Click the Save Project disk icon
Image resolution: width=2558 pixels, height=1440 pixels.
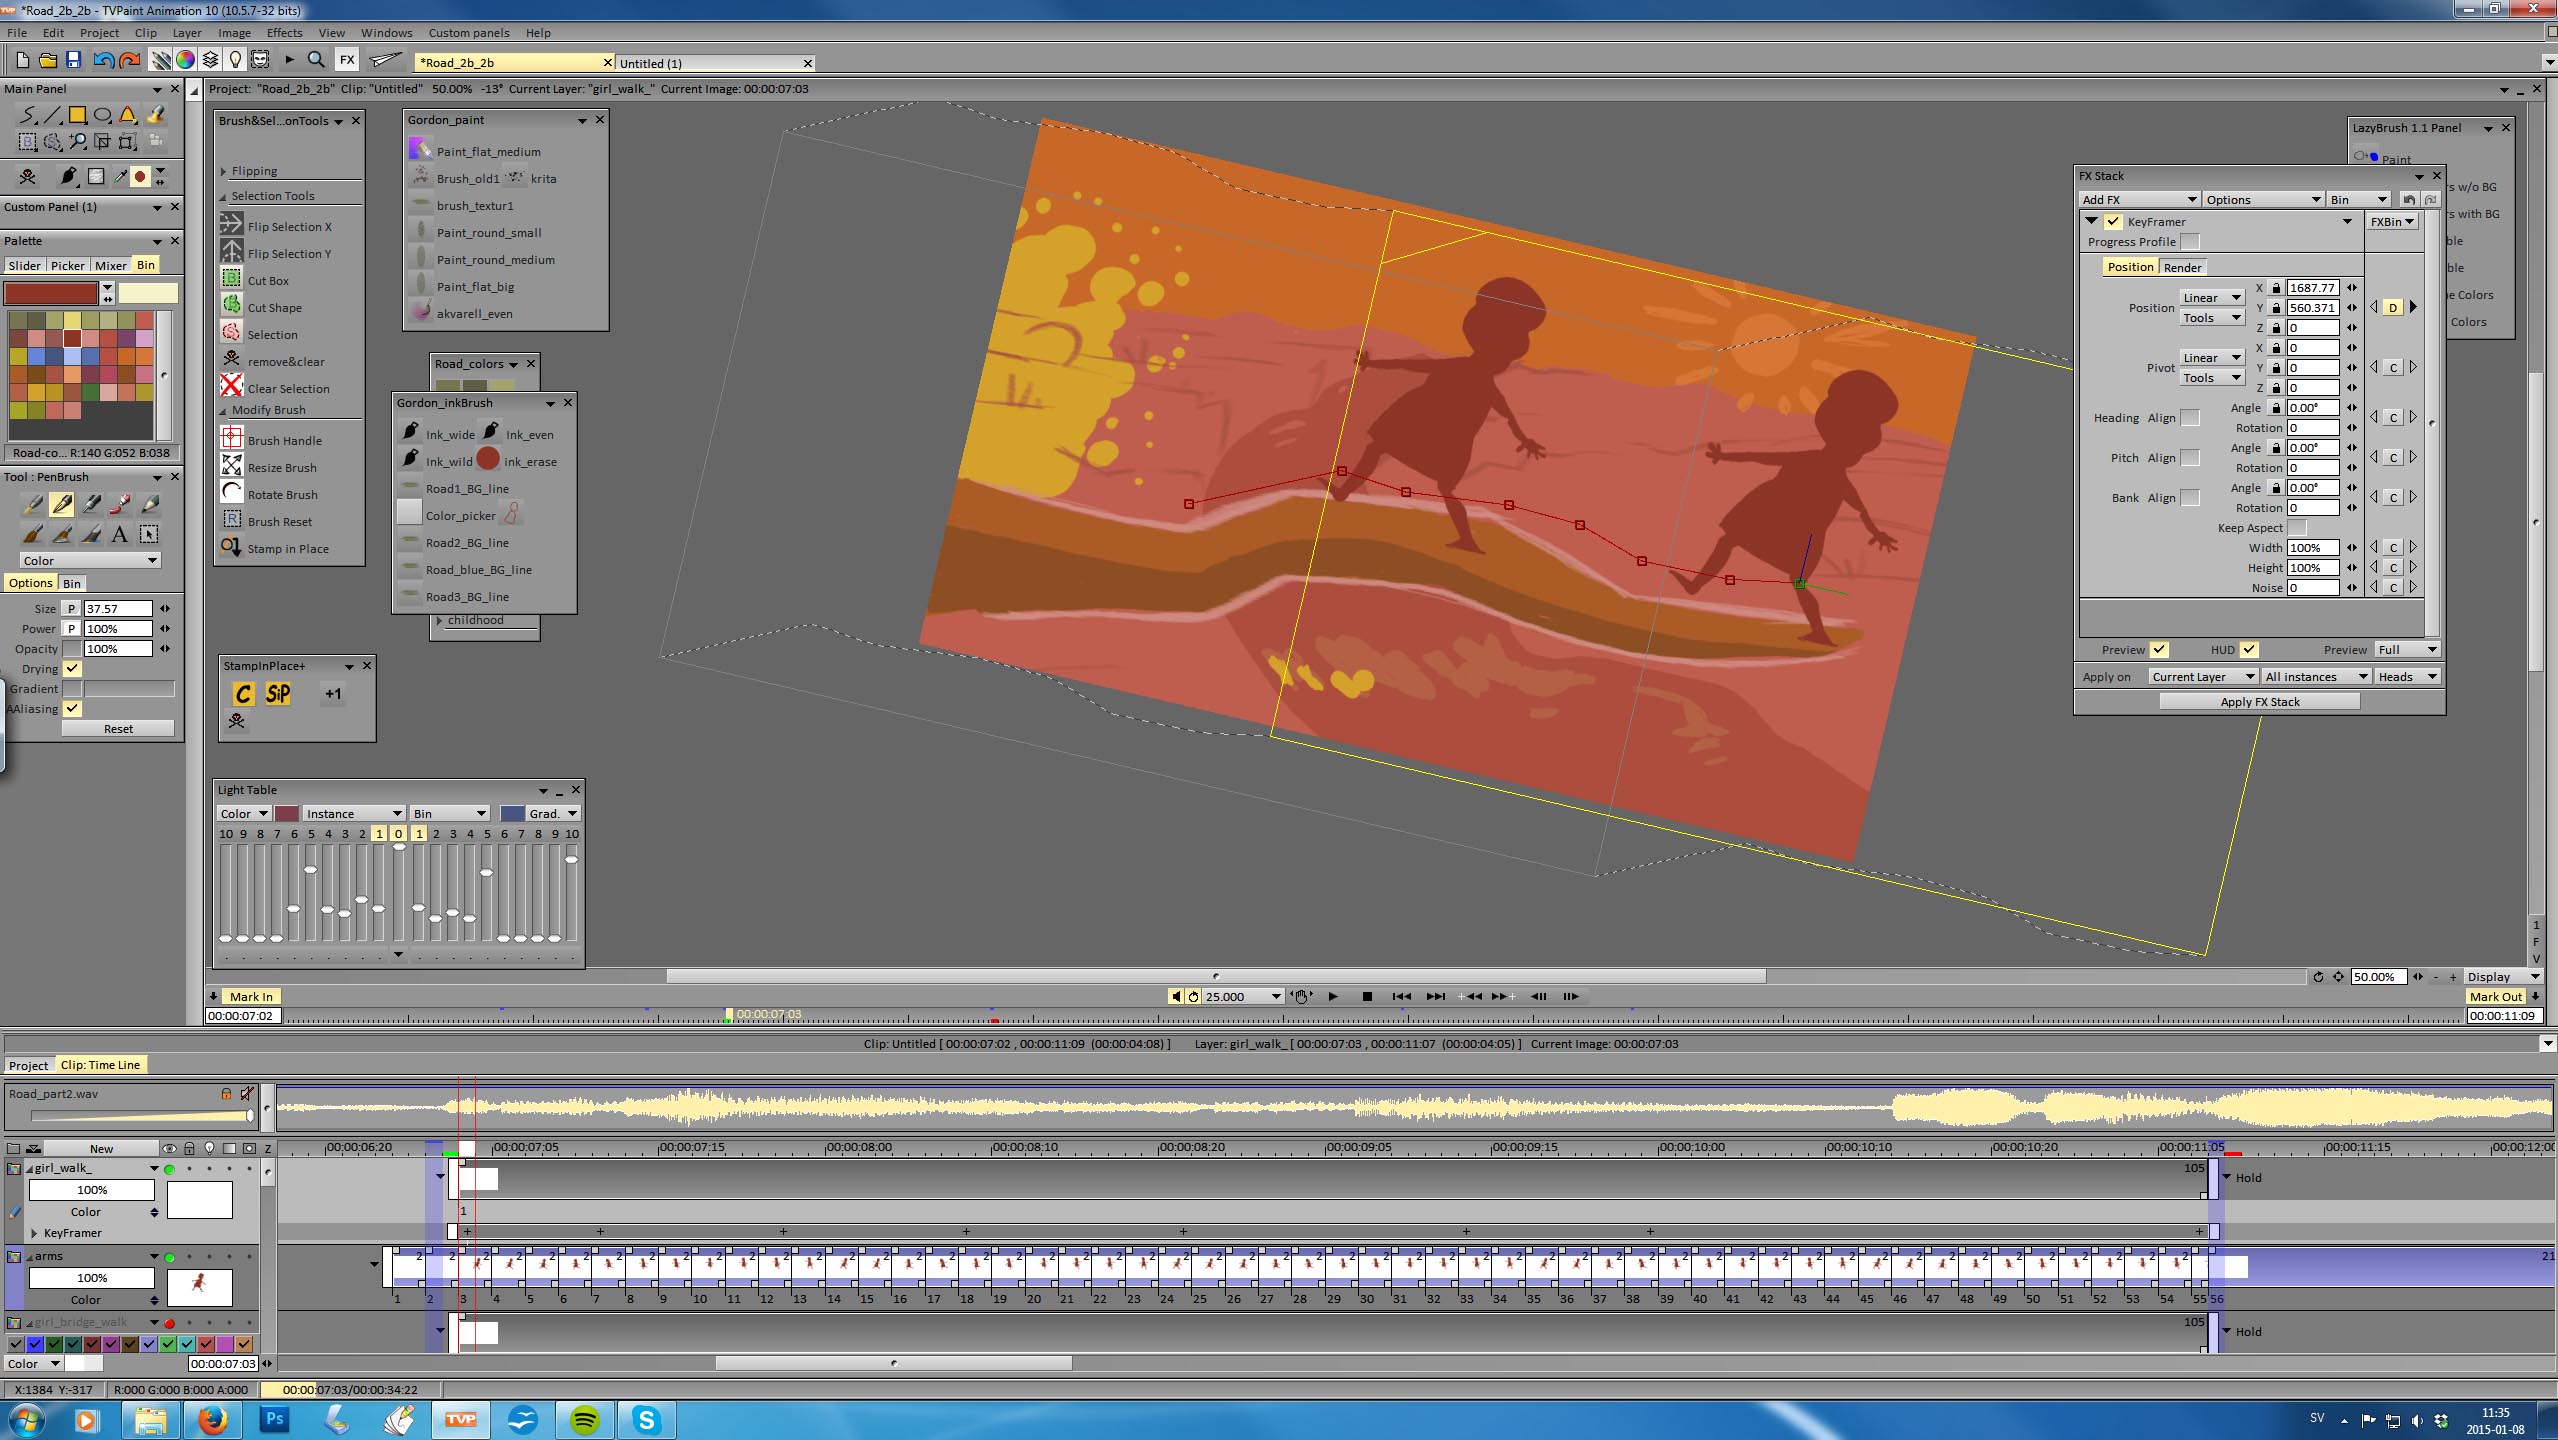[73, 60]
